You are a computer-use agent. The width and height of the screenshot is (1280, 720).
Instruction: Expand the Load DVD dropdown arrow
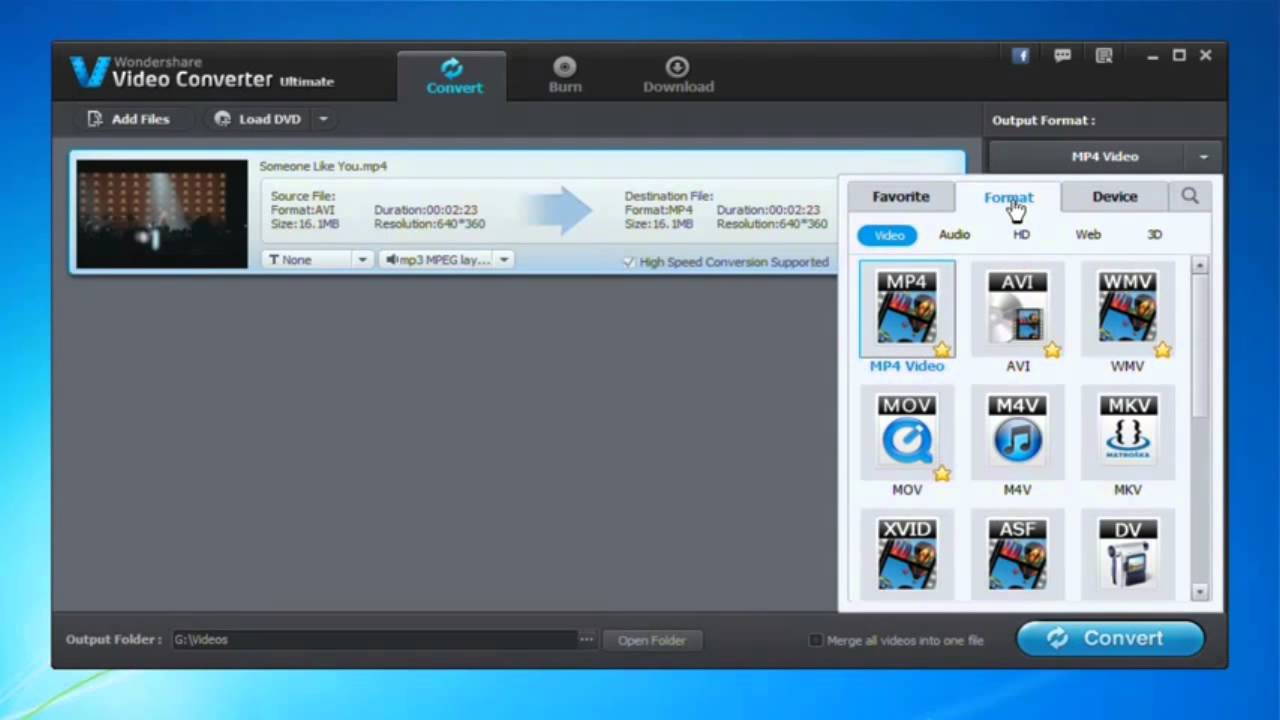[322, 119]
